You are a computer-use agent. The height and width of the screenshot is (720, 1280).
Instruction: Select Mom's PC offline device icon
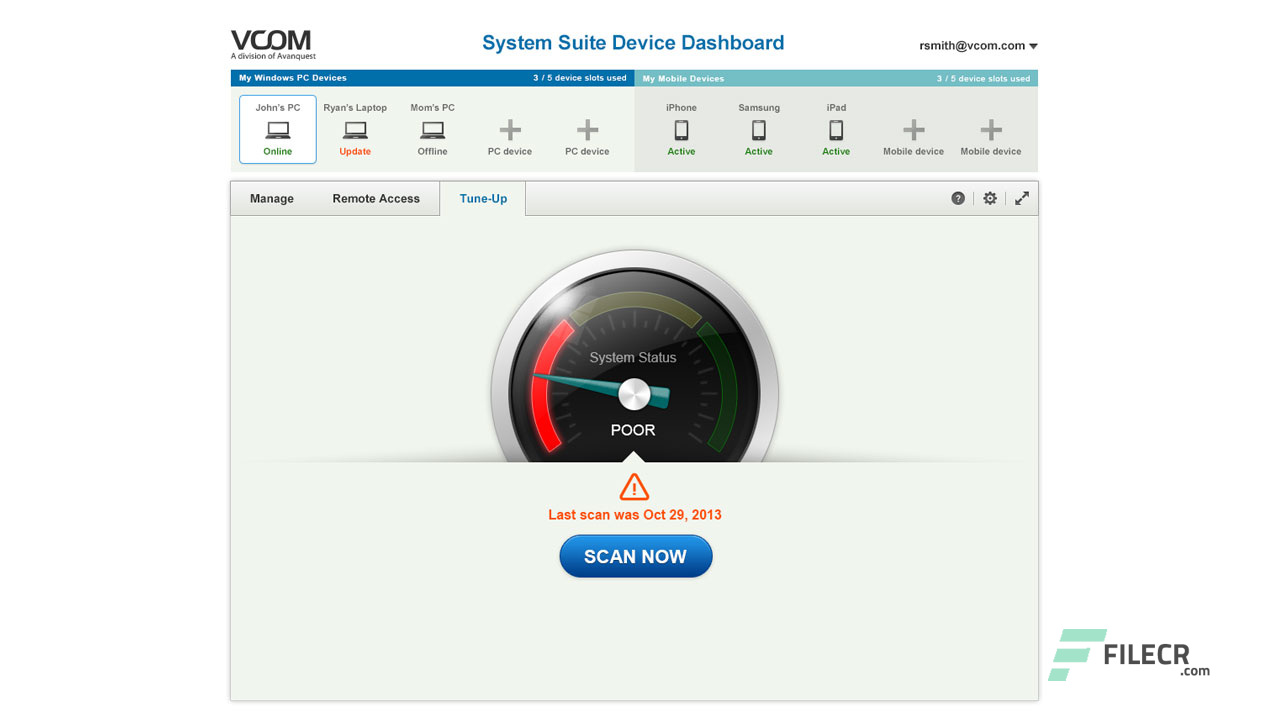(x=432, y=130)
